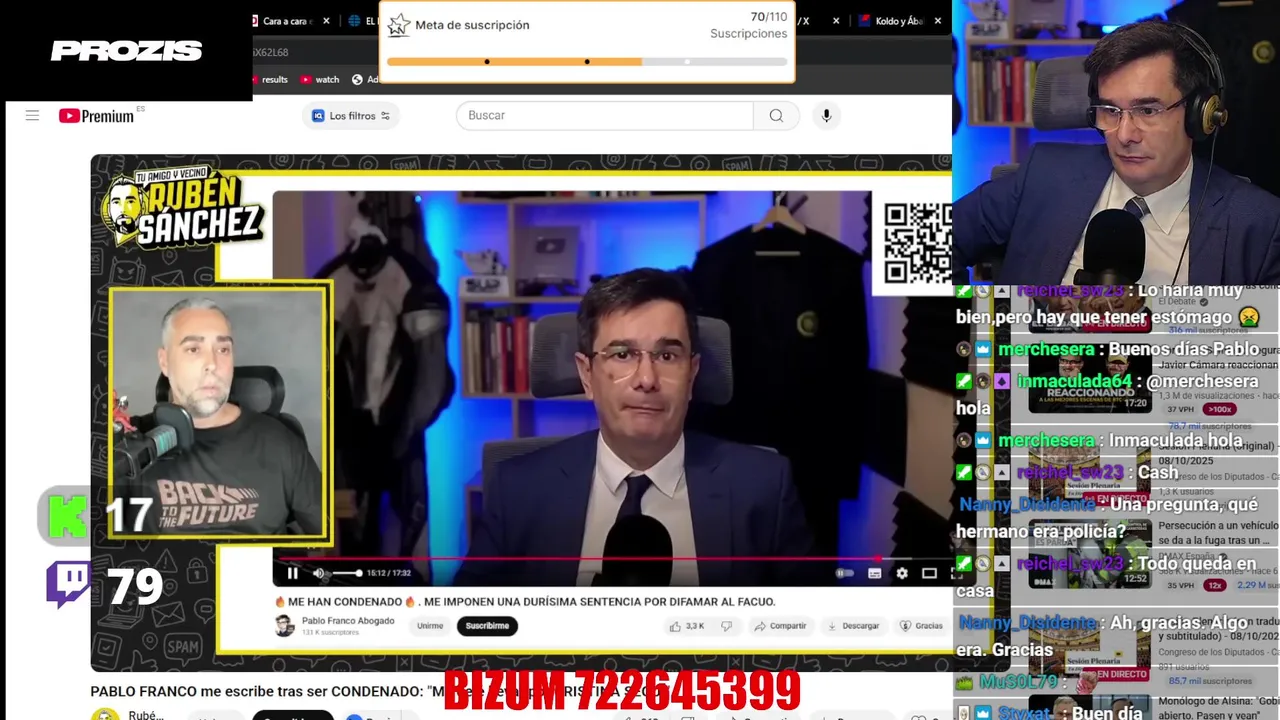Click the crown badge beside merchesera Inmaculada hola
Image resolution: width=1280 pixels, height=720 pixels.
click(983, 441)
